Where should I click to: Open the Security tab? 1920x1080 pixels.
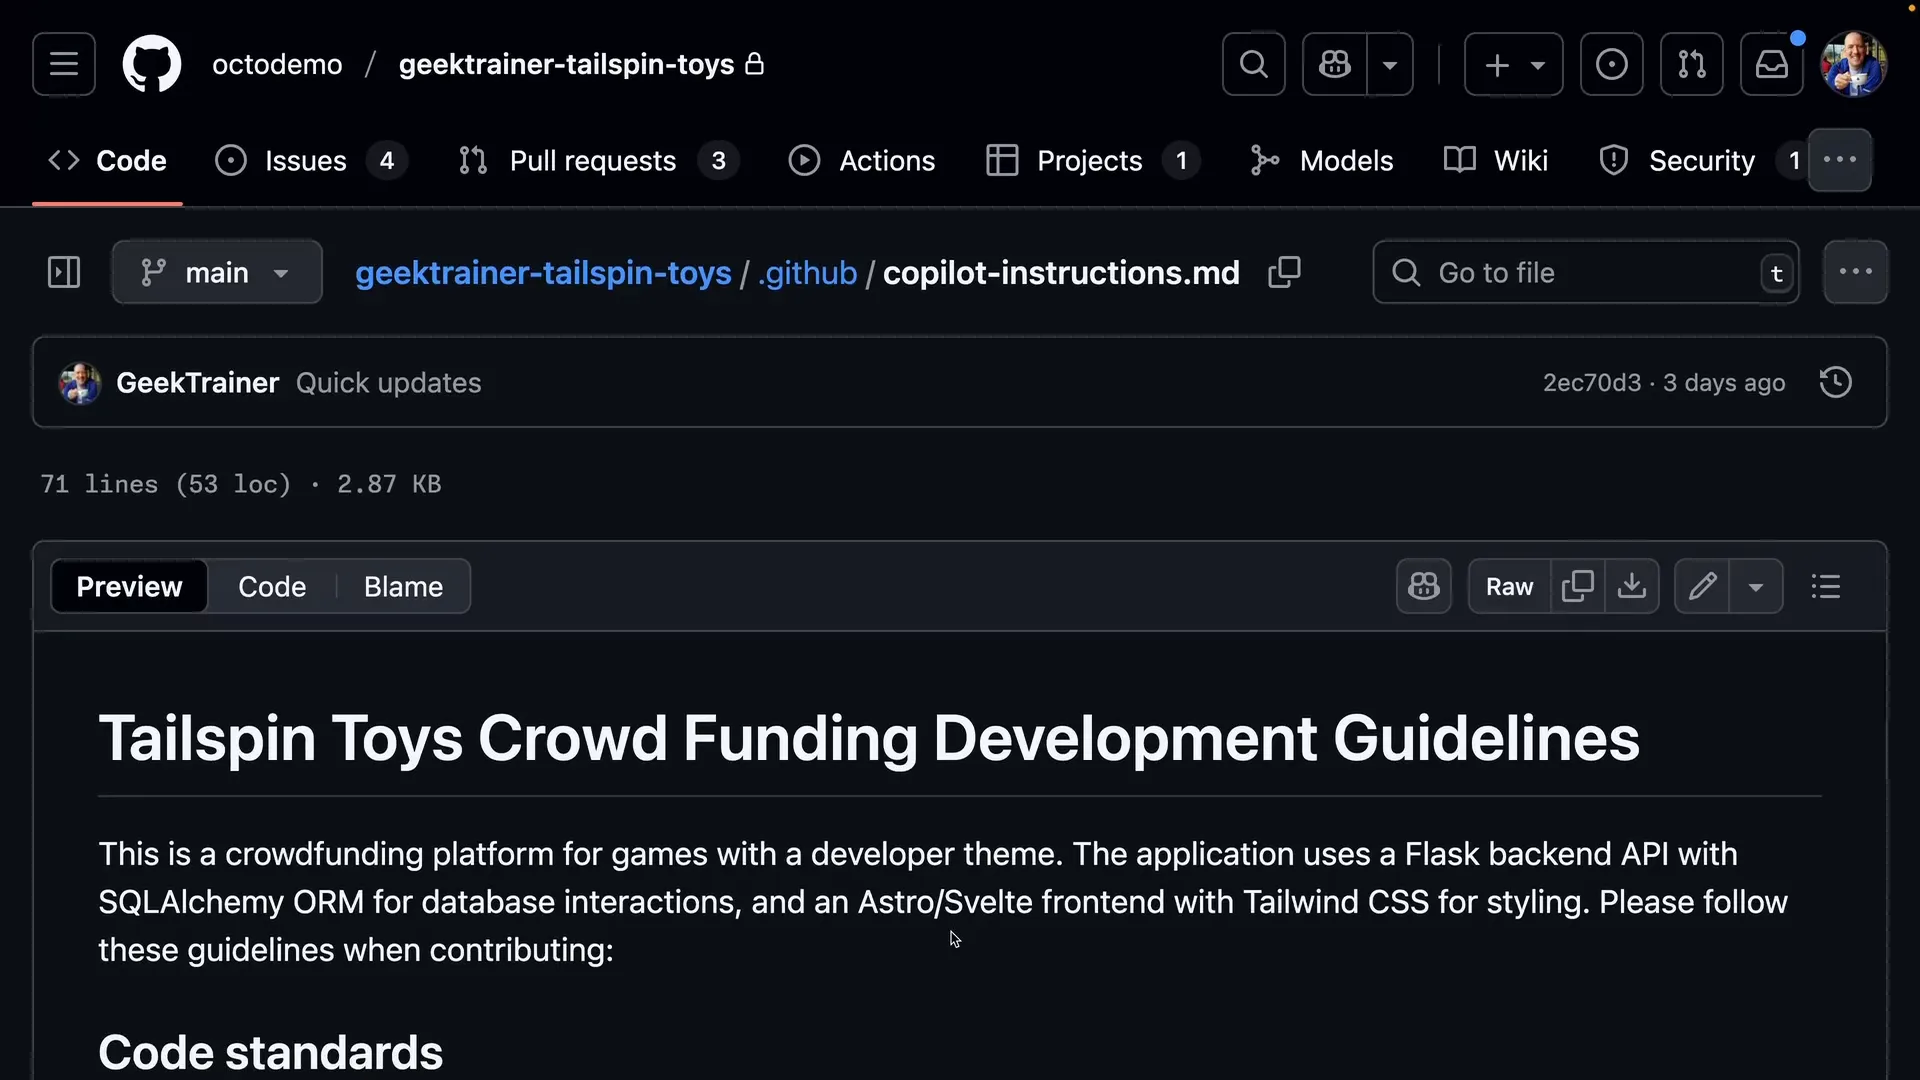pos(1700,161)
